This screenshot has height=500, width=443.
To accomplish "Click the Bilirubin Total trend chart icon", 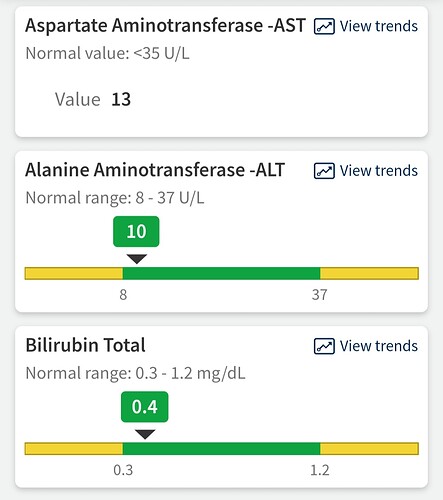I will point(324,346).
